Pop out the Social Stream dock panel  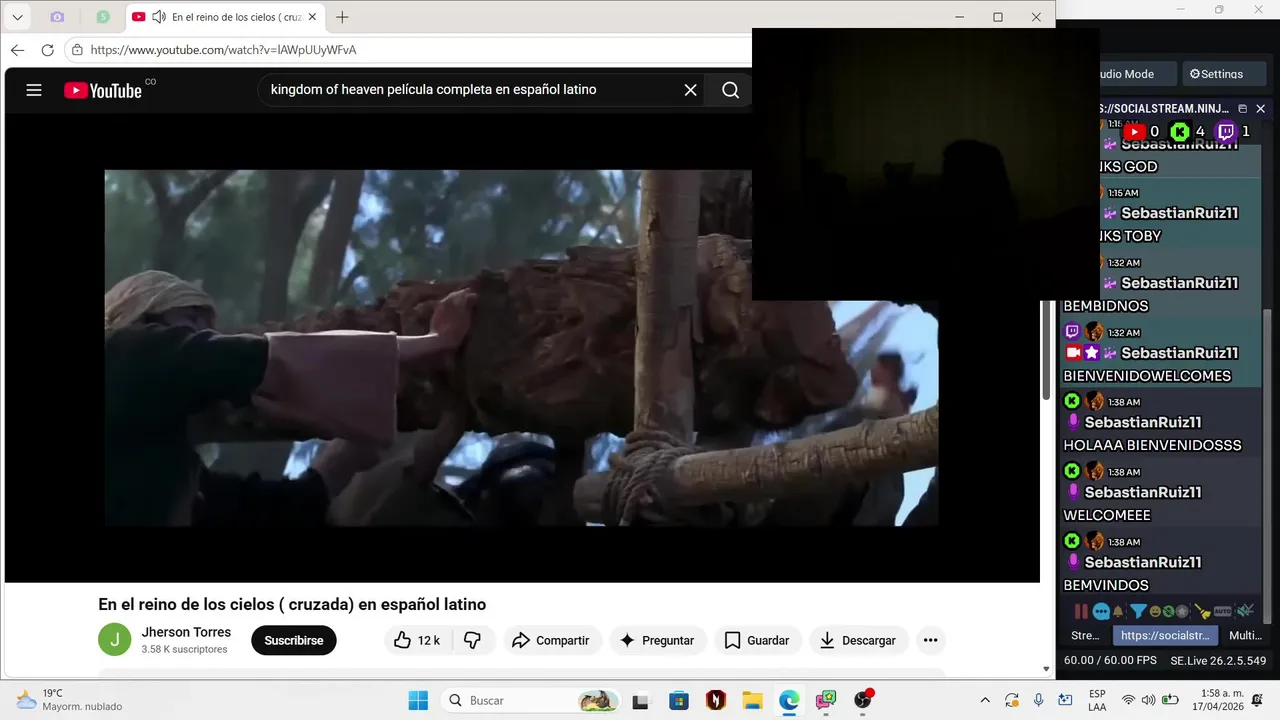coord(1242,109)
